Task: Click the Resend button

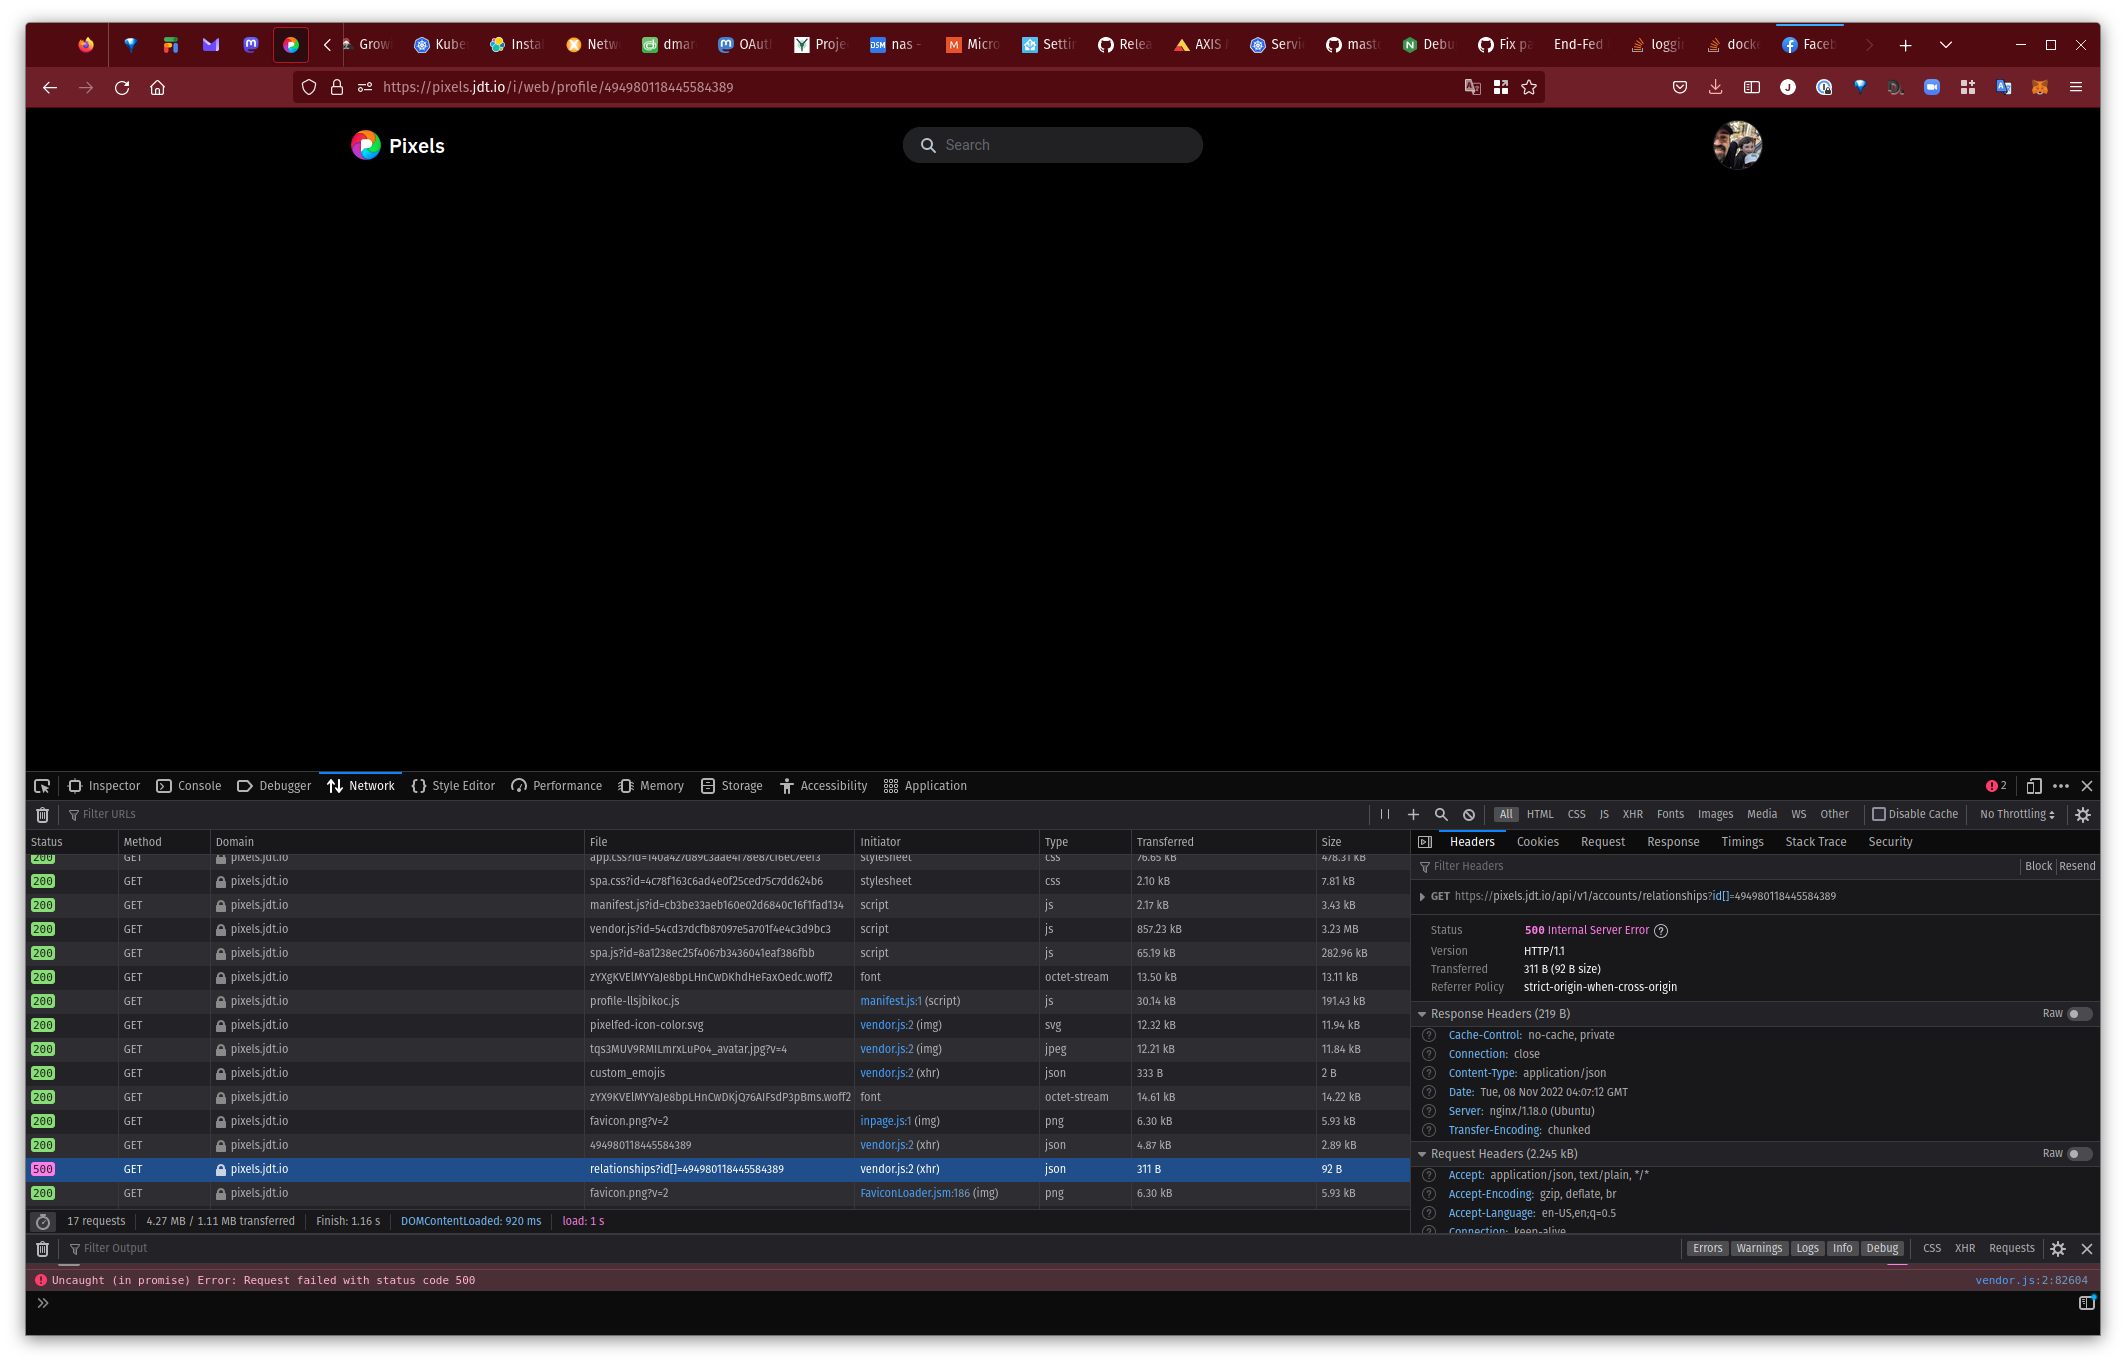Action: (2077, 866)
